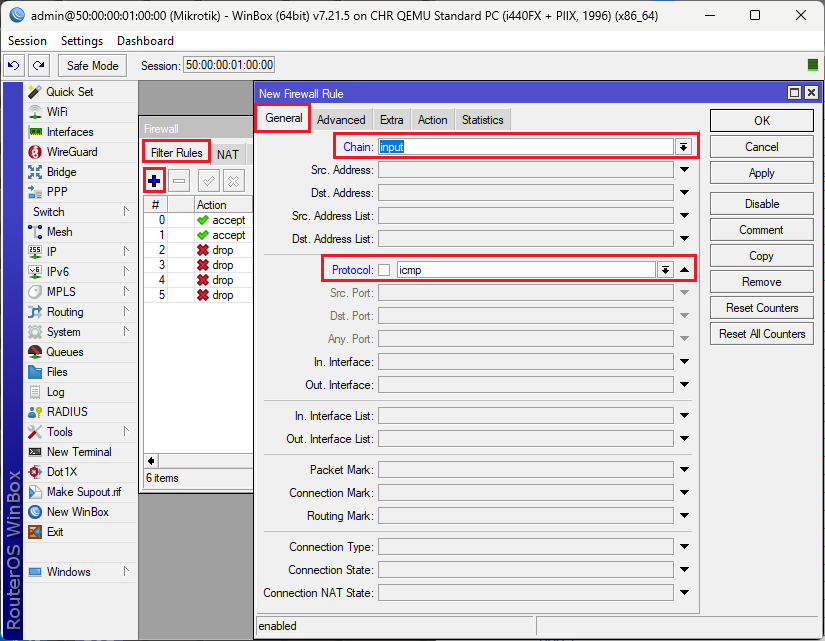Click the OK button
Image resolution: width=825 pixels, height=641 pixels.
pyautogui.click(x=761, y=121)
